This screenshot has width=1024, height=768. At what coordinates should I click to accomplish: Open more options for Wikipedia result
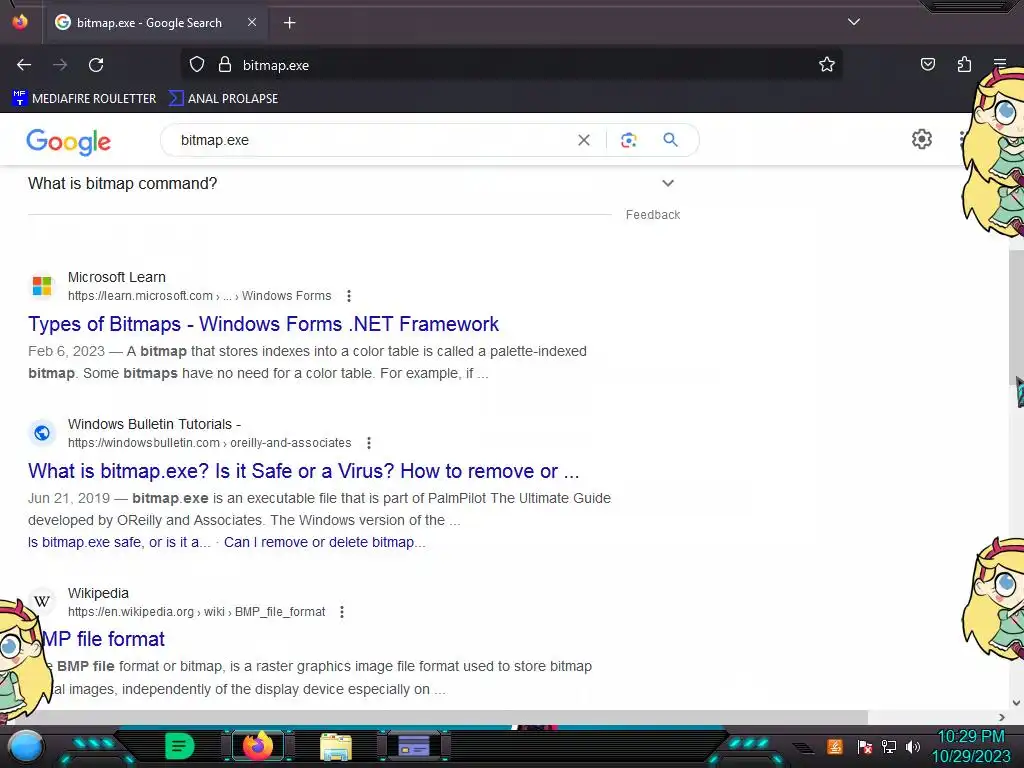click(x=342, y=612)
